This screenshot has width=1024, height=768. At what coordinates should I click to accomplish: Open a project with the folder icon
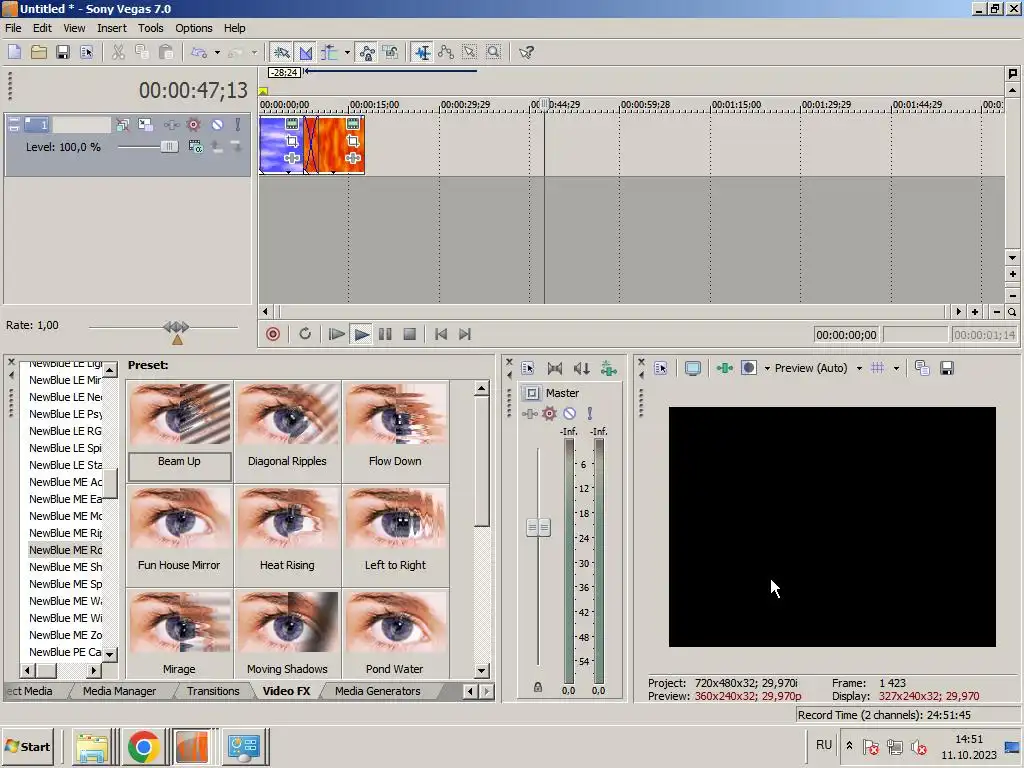point(39,52)
